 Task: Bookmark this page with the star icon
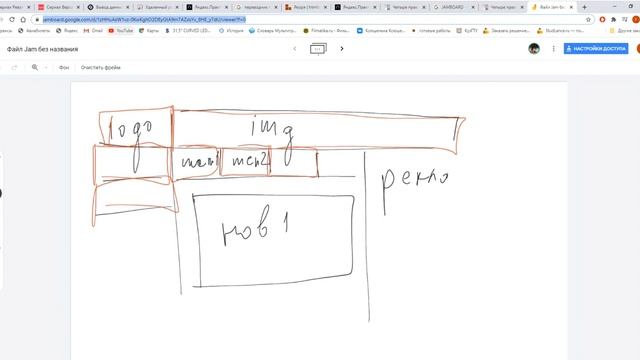point(588,20)
